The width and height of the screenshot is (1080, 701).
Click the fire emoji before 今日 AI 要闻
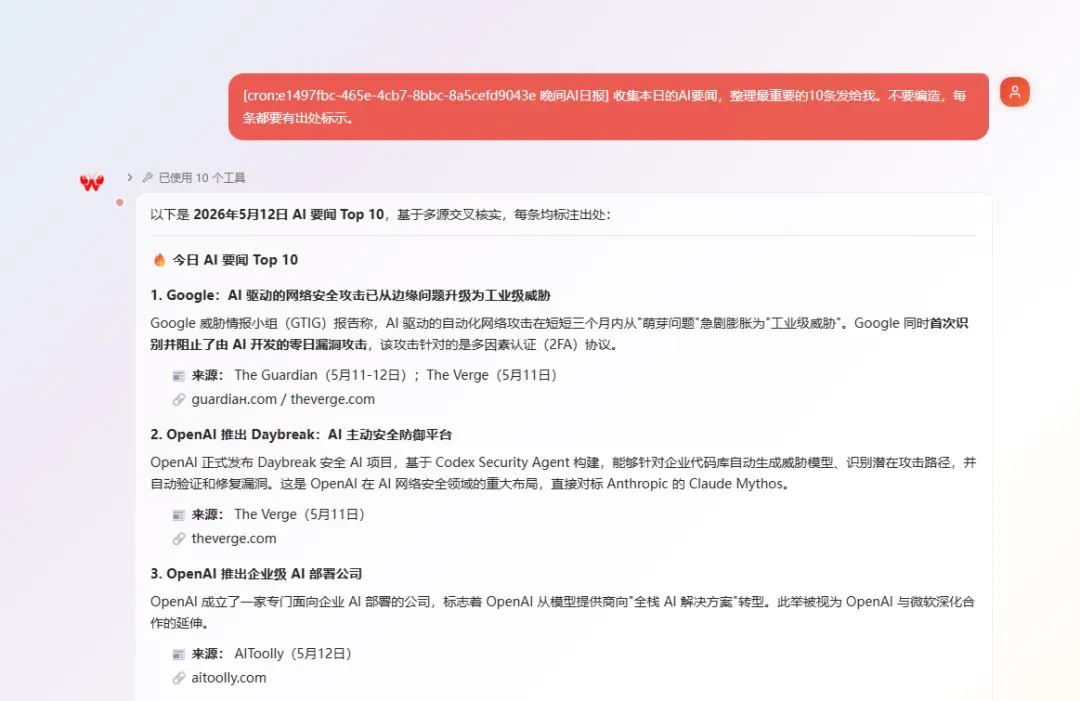coord(159,260)
